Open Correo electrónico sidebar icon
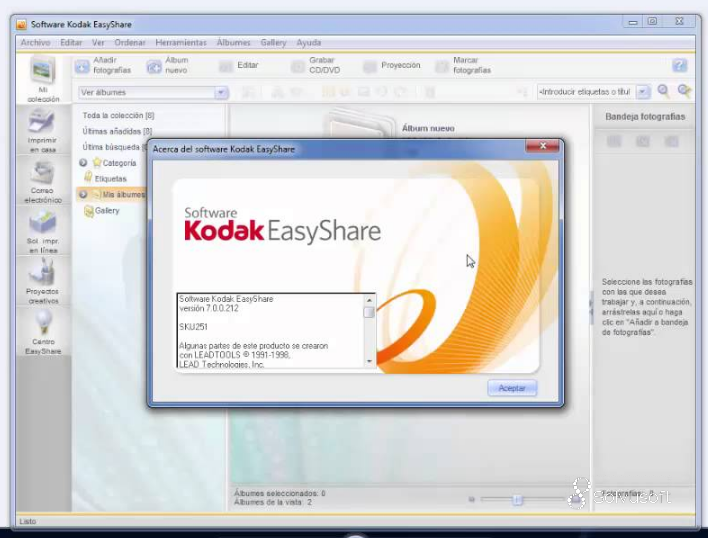The width and height of the screenshot is (708, 538). [x=42, y=181]
